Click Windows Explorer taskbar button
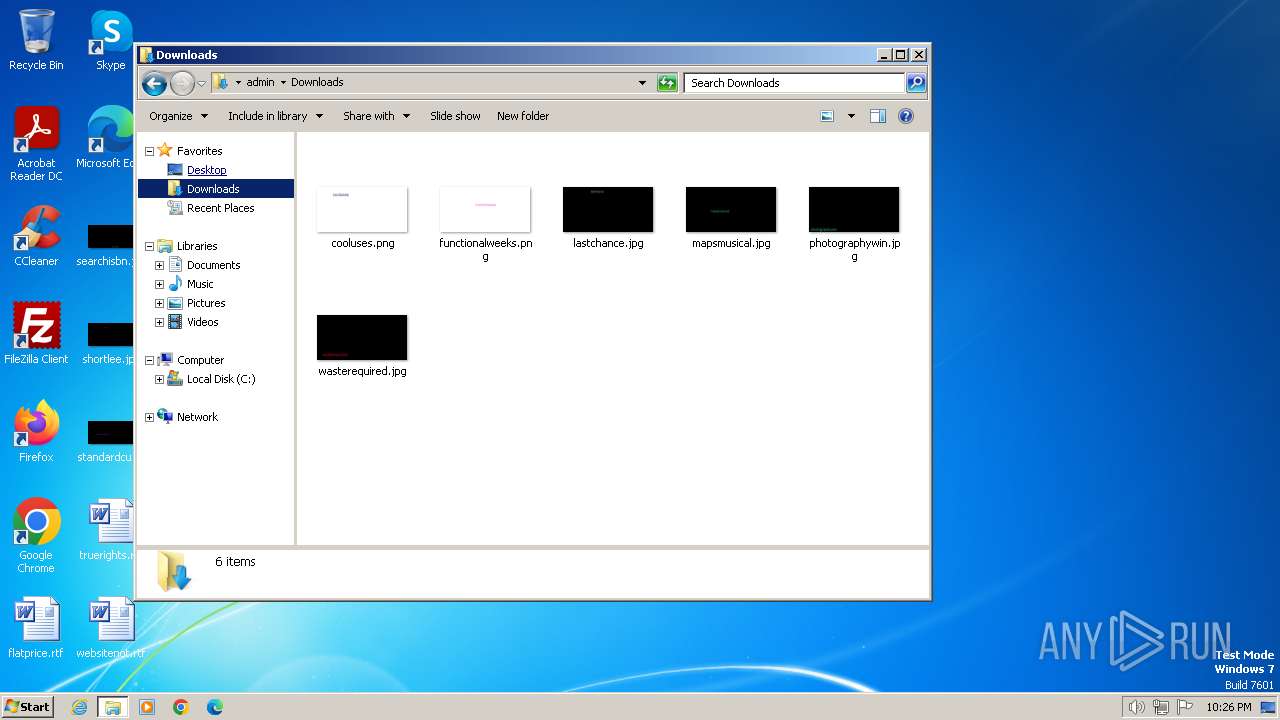Viewport: 1280px width, 720px height. [x=113, y=707]
